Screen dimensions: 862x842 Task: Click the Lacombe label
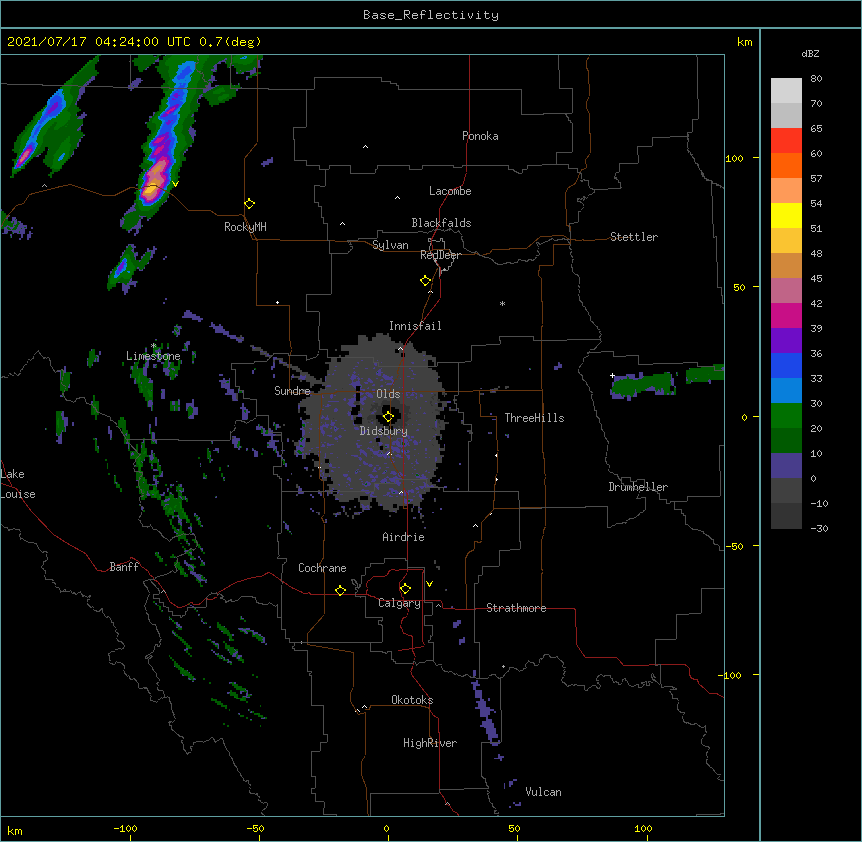[450, 191]
